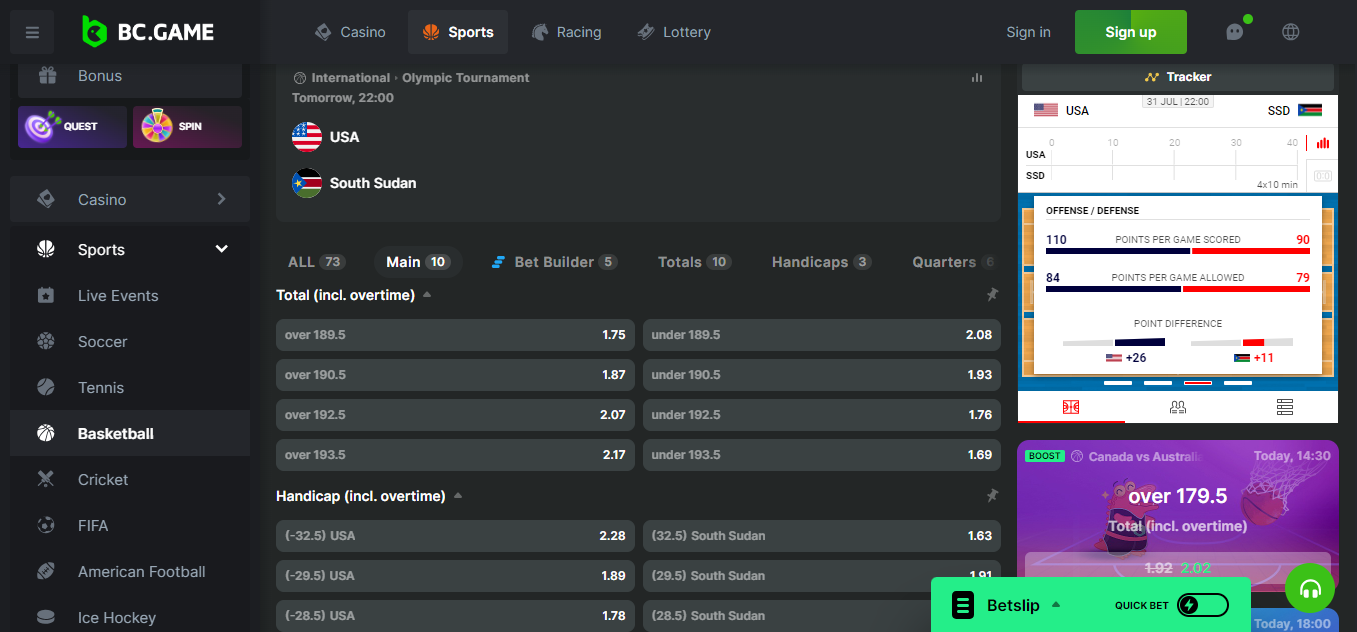Open the language globe icon
The width and height of the screenshot is (1357, 632).
tap(1290, 32)
